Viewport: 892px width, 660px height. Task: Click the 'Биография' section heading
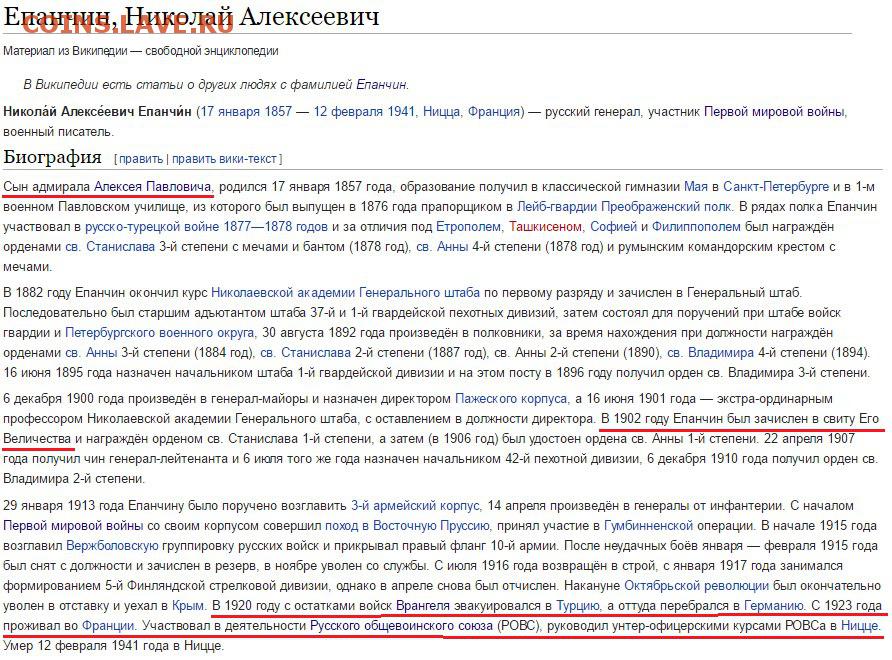click(x=52, y=157)
